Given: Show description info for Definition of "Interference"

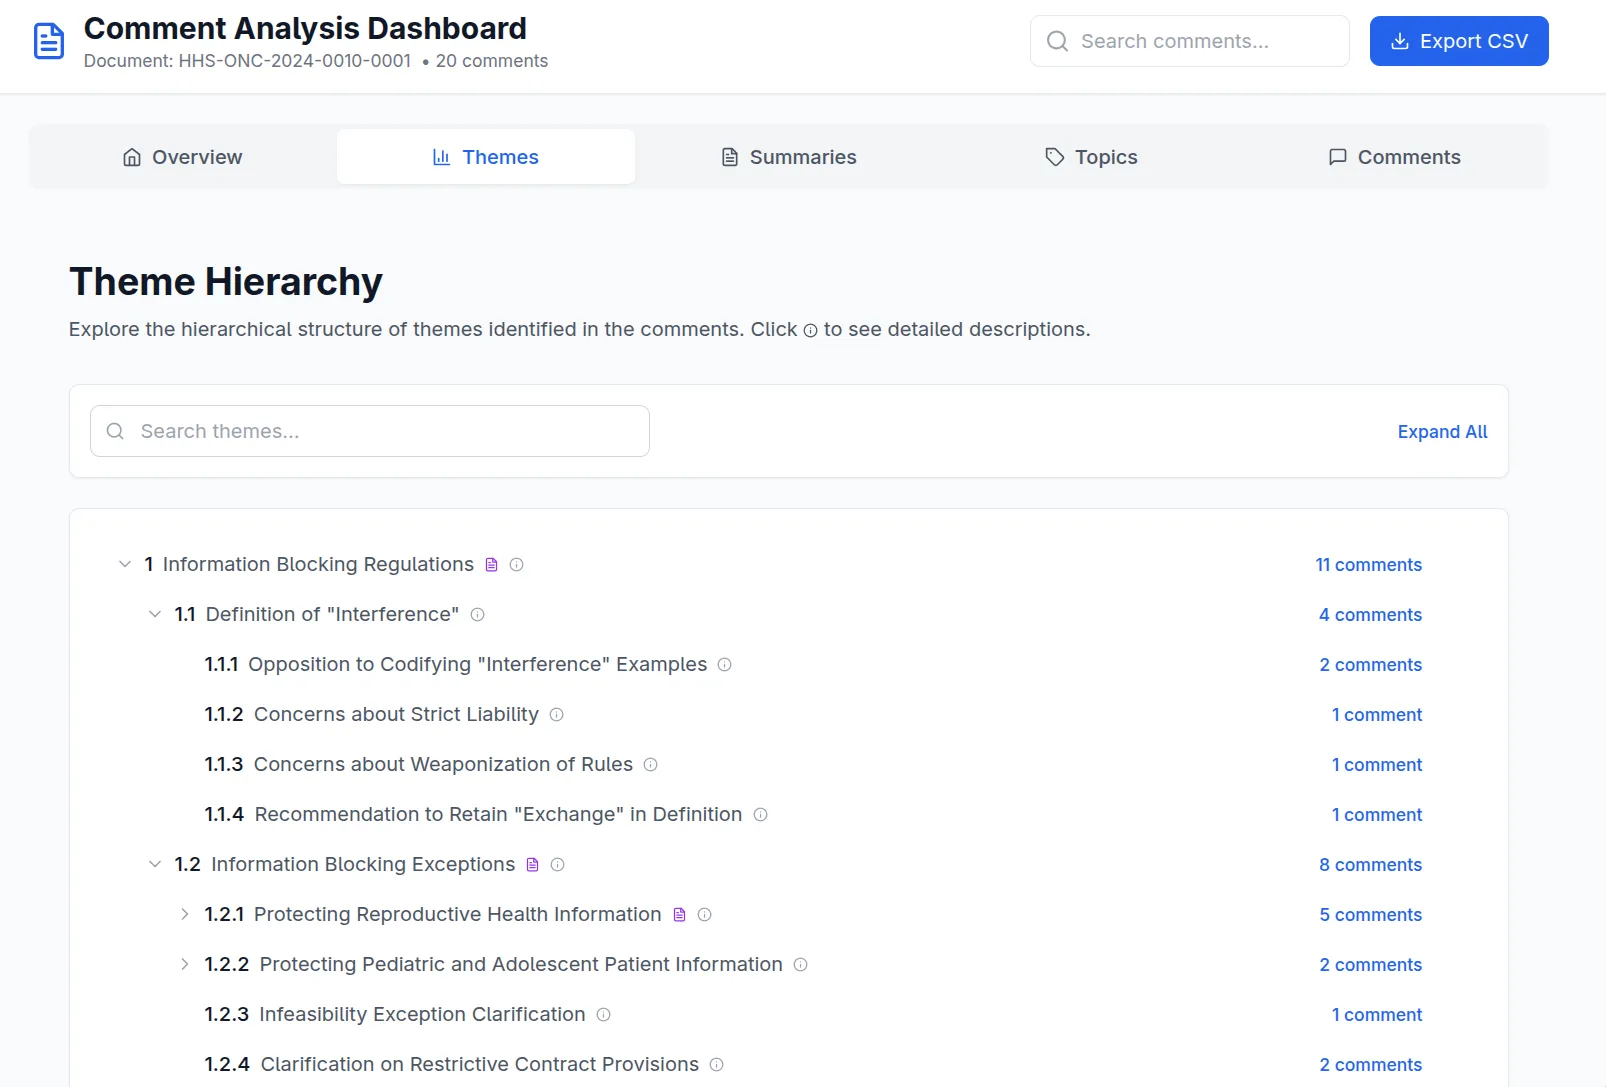Looking at the screenshot, I should tap(477, 615).
